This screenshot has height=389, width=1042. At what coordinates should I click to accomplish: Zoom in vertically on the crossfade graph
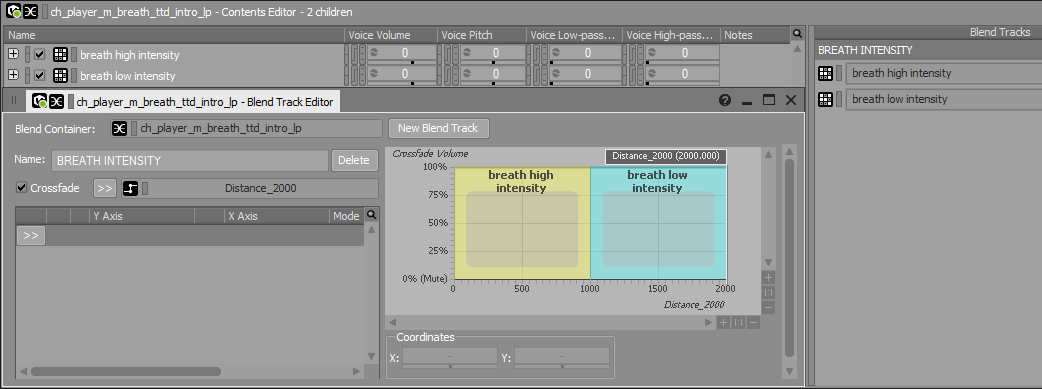click(x=769, y=277)
